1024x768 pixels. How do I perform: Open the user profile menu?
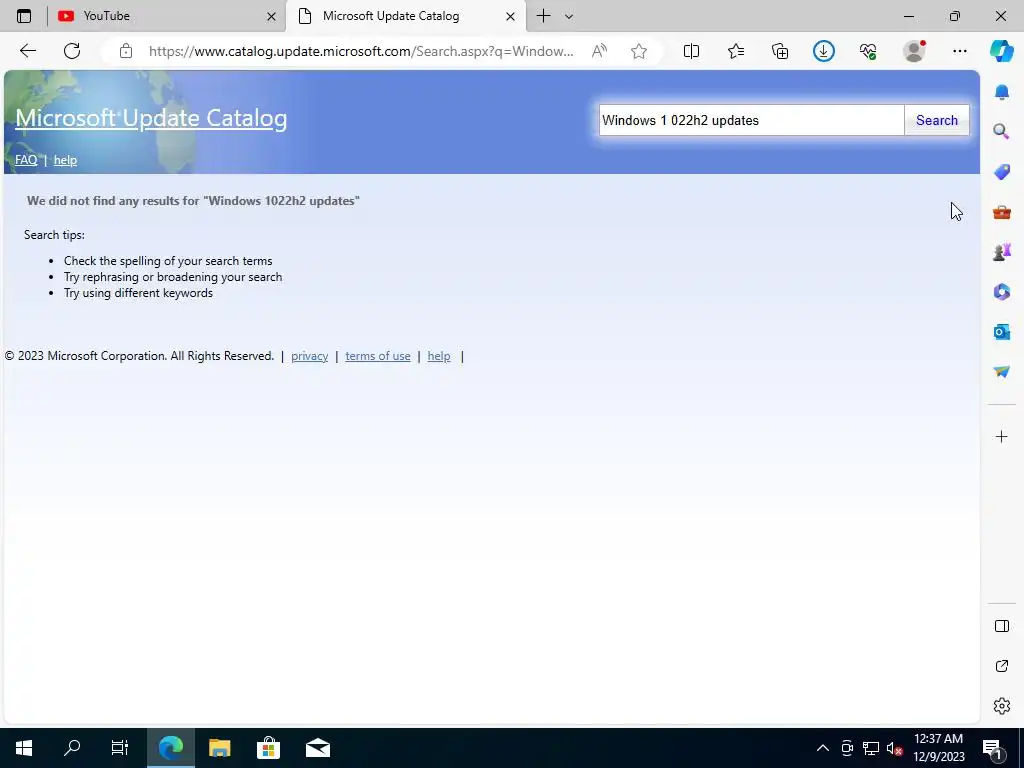tap(914, 51)
